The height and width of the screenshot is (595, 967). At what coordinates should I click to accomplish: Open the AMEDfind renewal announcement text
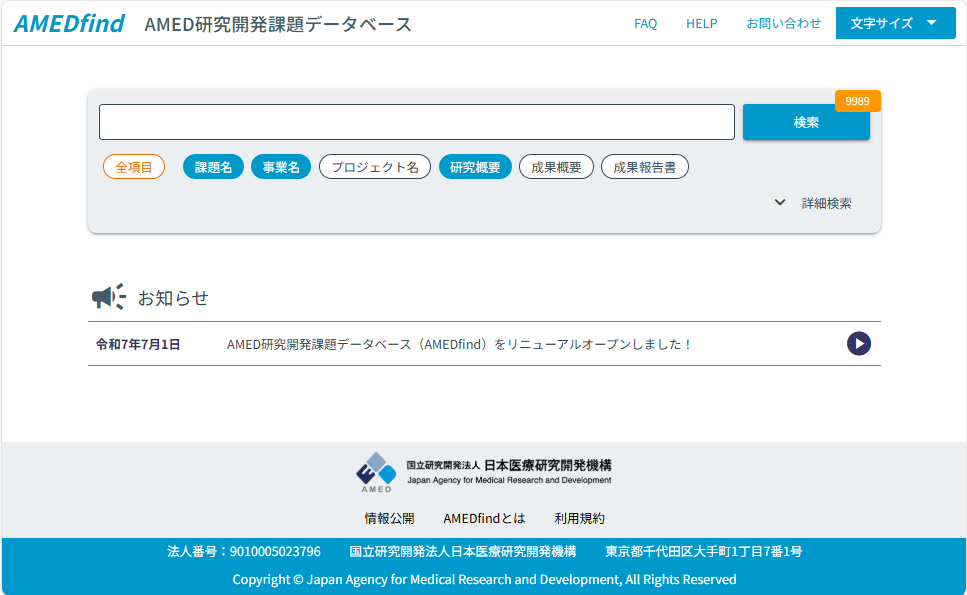click(x=459, y=344)
